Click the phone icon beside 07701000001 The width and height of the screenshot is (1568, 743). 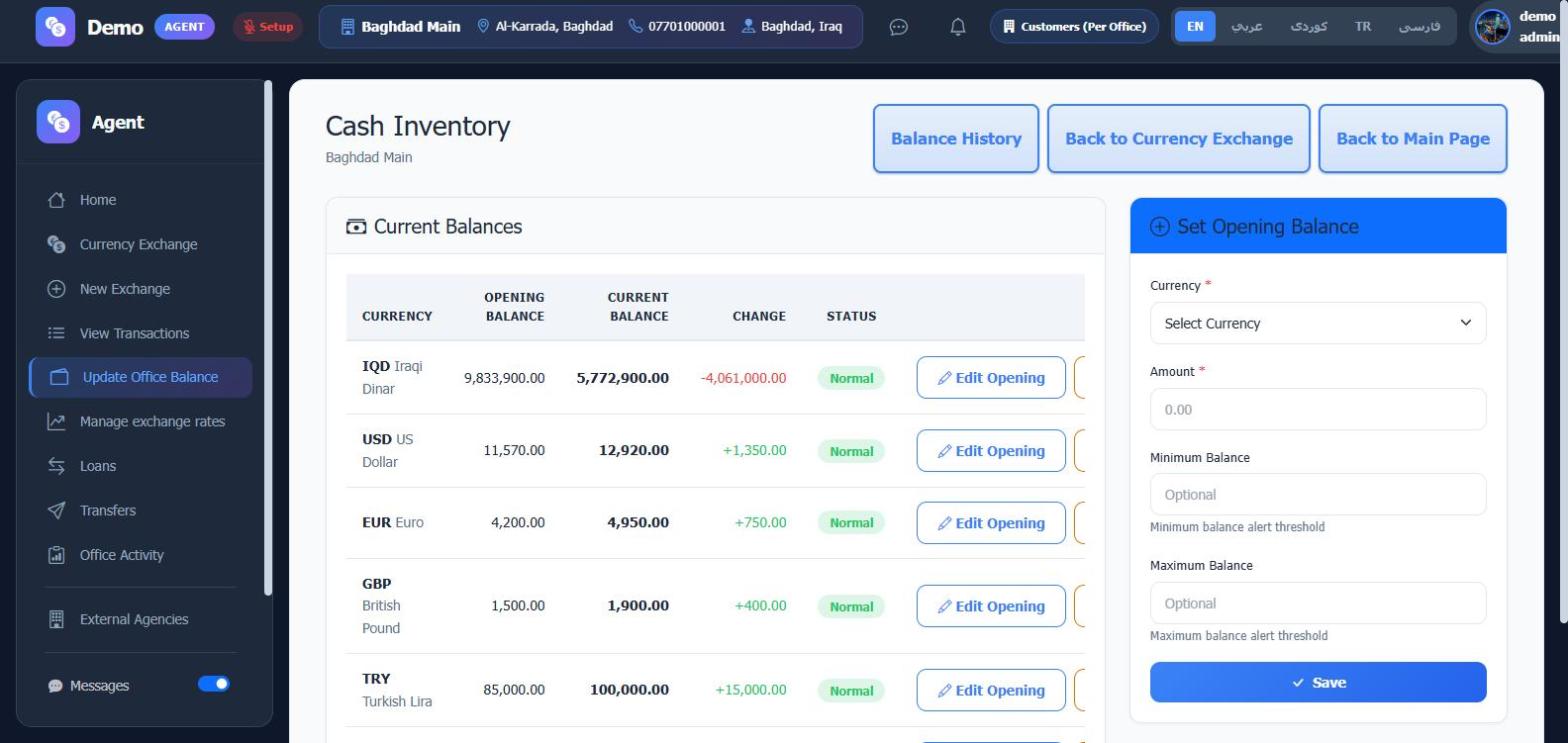pos(635,26)
